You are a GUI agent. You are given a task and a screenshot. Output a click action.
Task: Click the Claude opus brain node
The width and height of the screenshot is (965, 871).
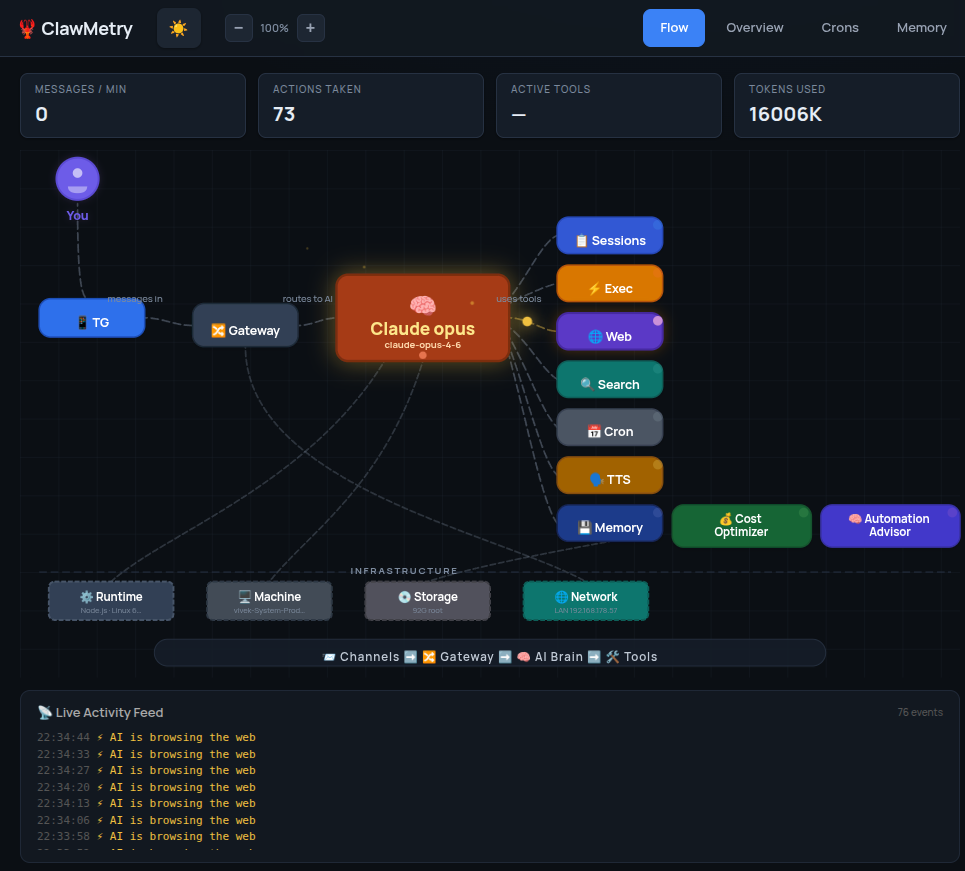[422, 318]
